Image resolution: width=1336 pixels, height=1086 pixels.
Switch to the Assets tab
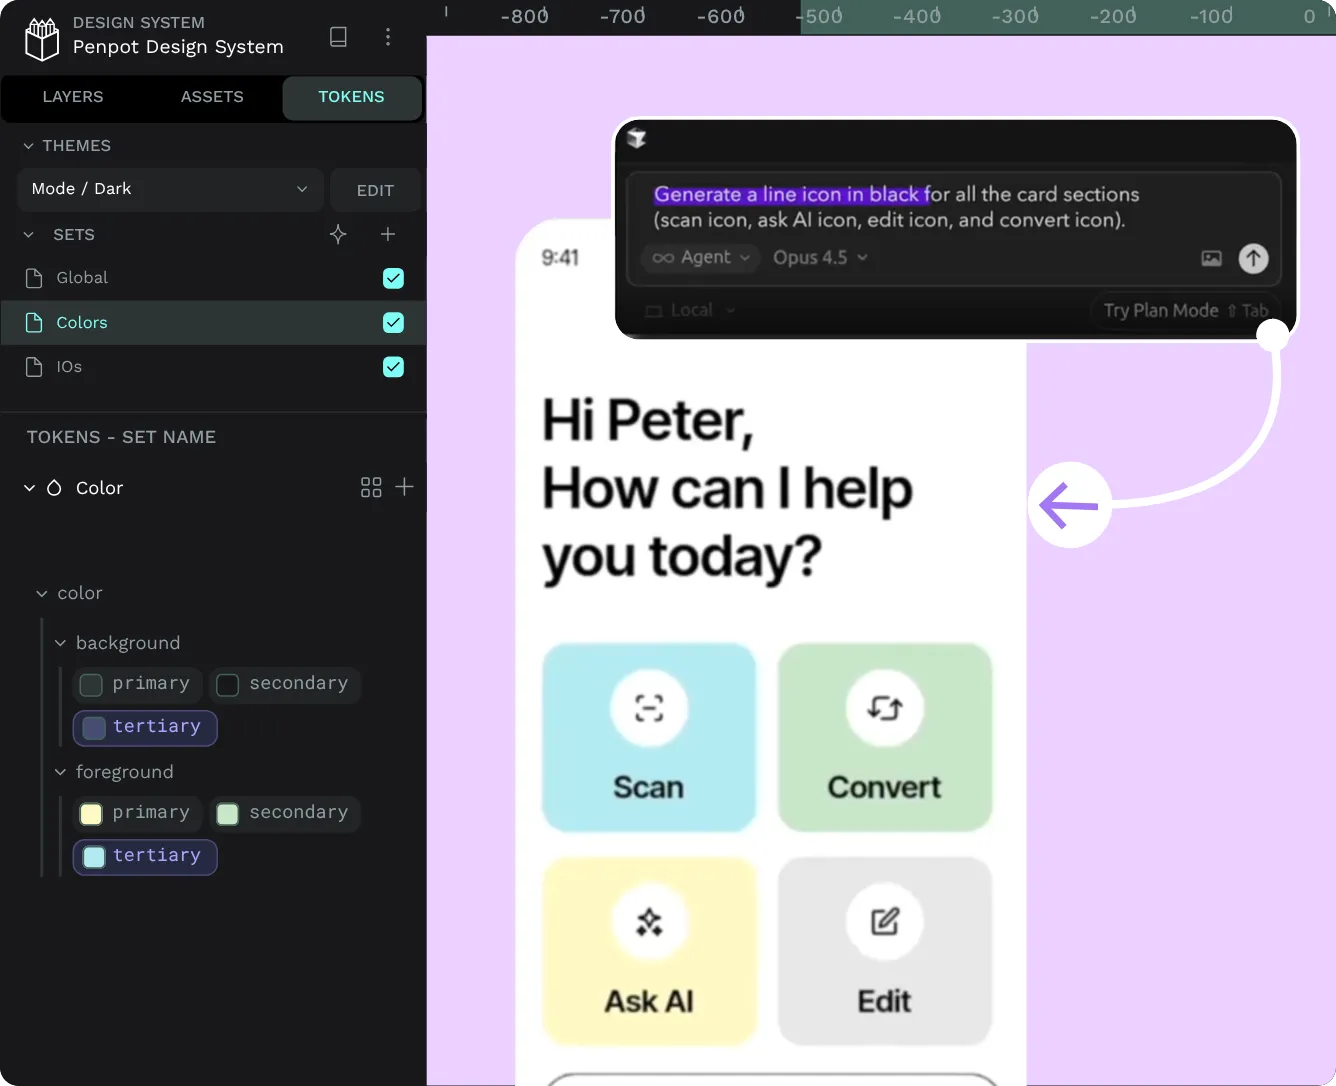[212, 97]
